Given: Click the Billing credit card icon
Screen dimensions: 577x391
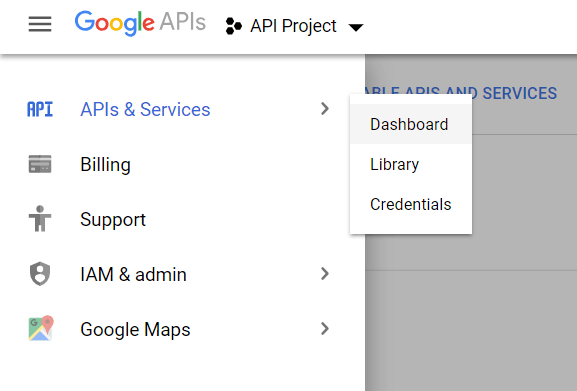Looking at the screenshot, I should [40, 164].
